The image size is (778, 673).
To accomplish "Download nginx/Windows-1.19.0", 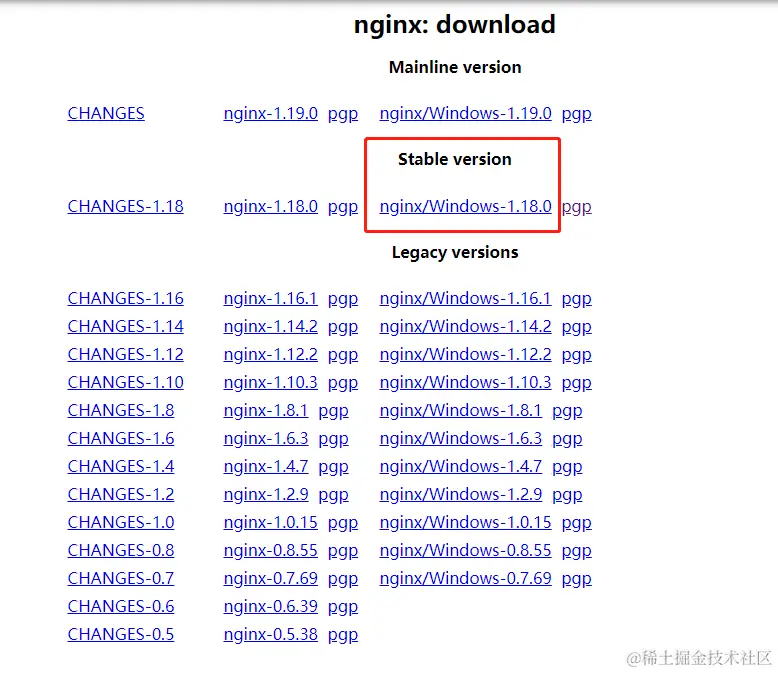I will pos(465,114).
